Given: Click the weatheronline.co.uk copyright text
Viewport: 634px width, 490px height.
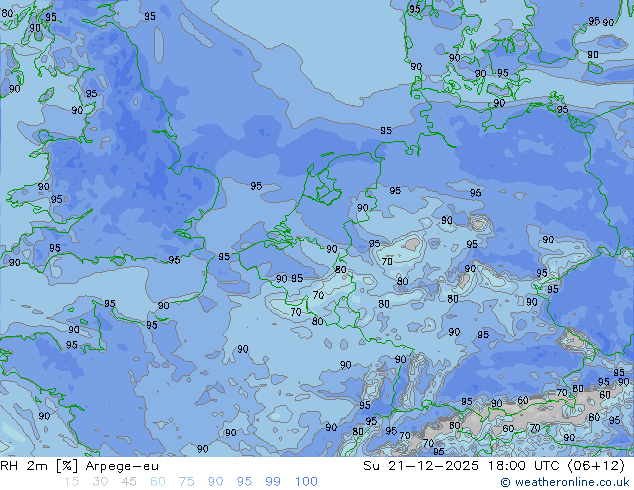Looking at the screenshot, I should tap(565, 482).
